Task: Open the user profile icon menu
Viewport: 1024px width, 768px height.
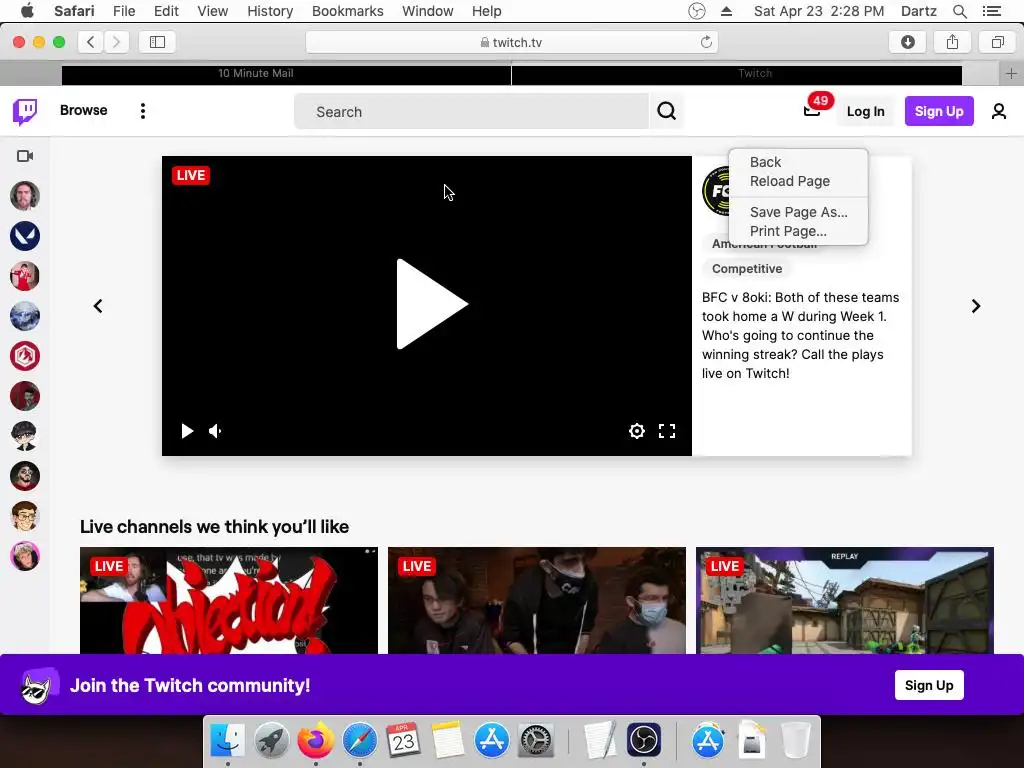Action: click(x=999, y=112)
